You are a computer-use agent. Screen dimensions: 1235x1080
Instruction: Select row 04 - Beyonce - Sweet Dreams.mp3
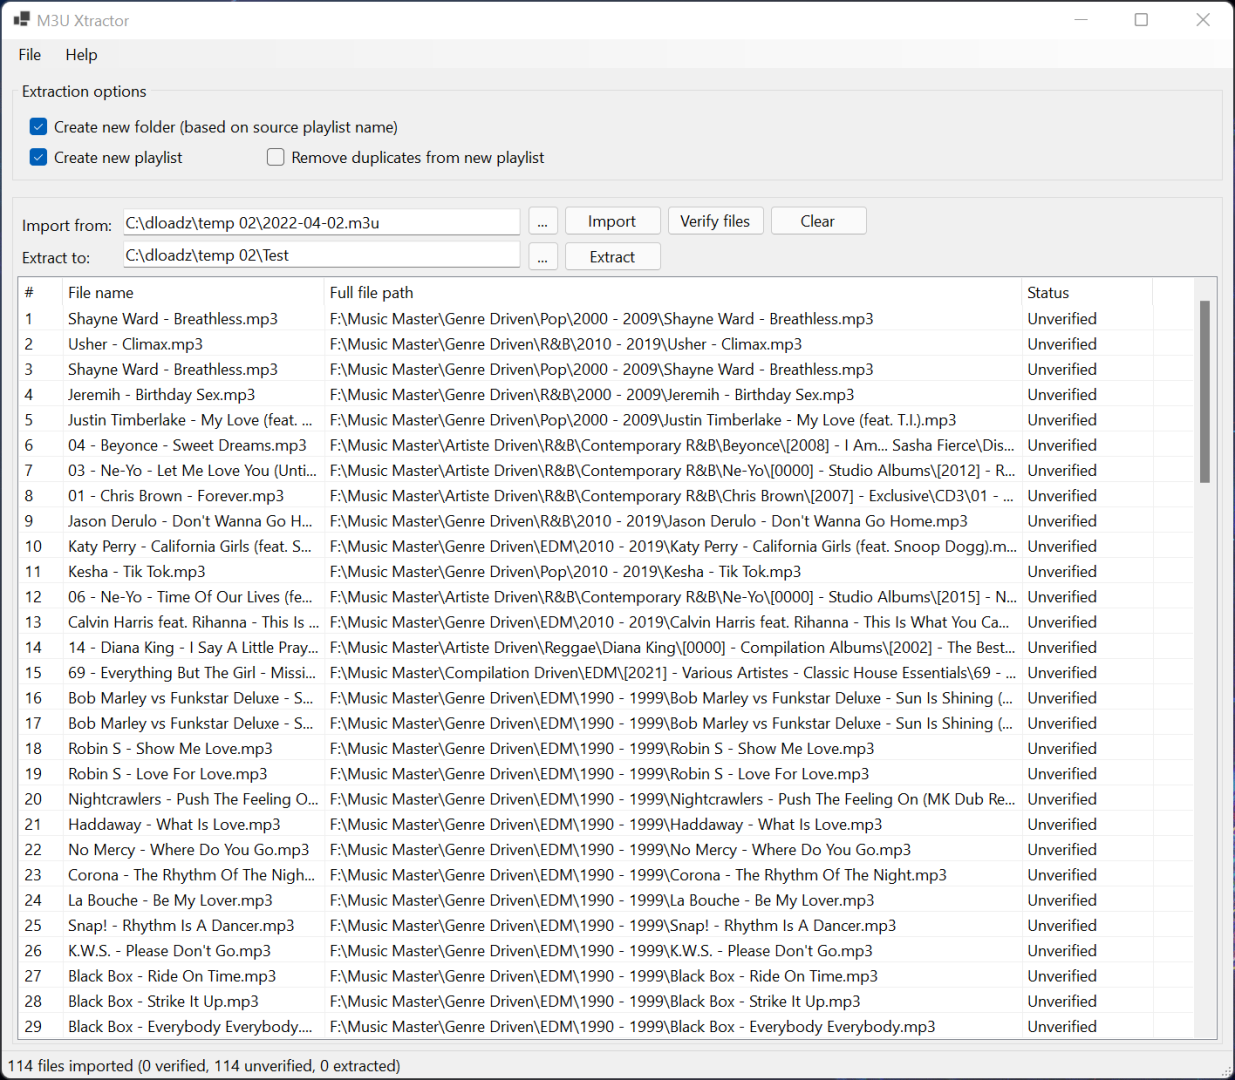[x=606, y=445]
